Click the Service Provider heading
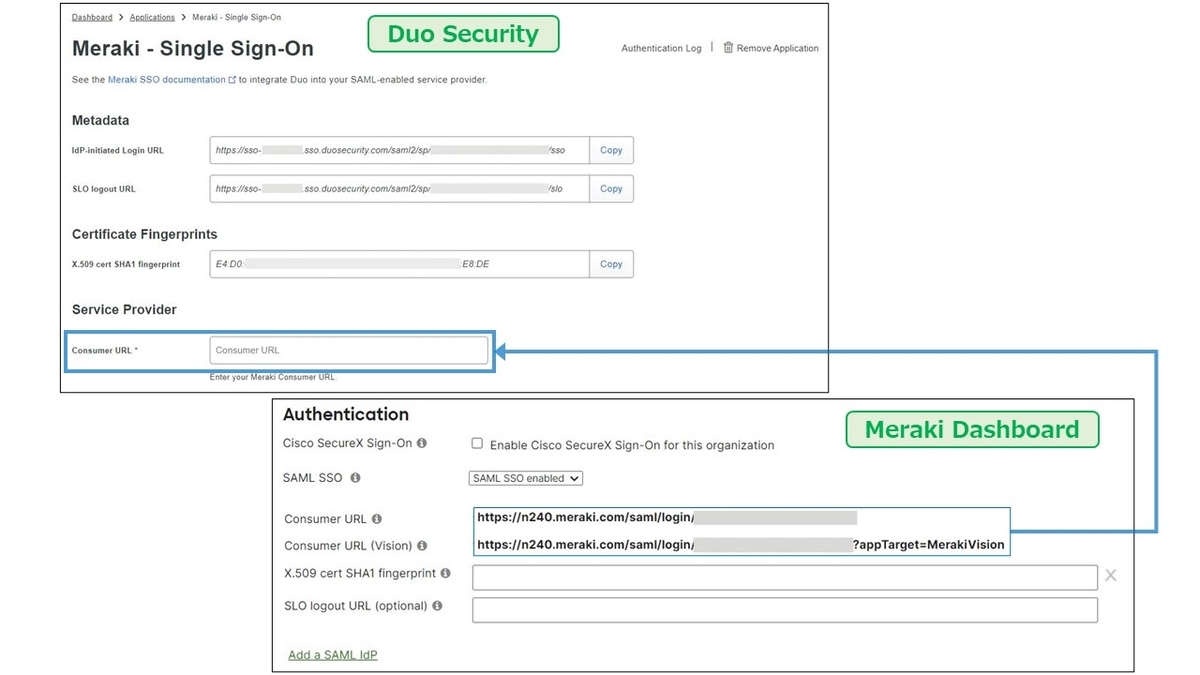This screenshot has height=675, width=1200. [124, 309]
